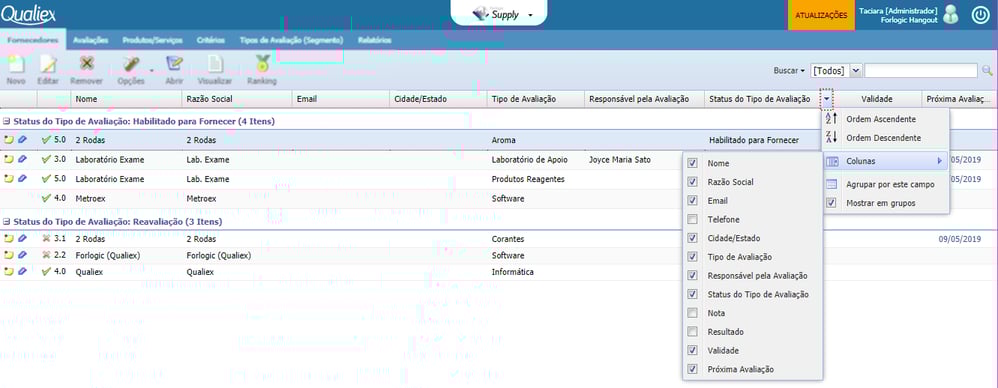Screen dimensions: 998x388
Task: Click green check icon in Metroex row
Action: point(46,198)
